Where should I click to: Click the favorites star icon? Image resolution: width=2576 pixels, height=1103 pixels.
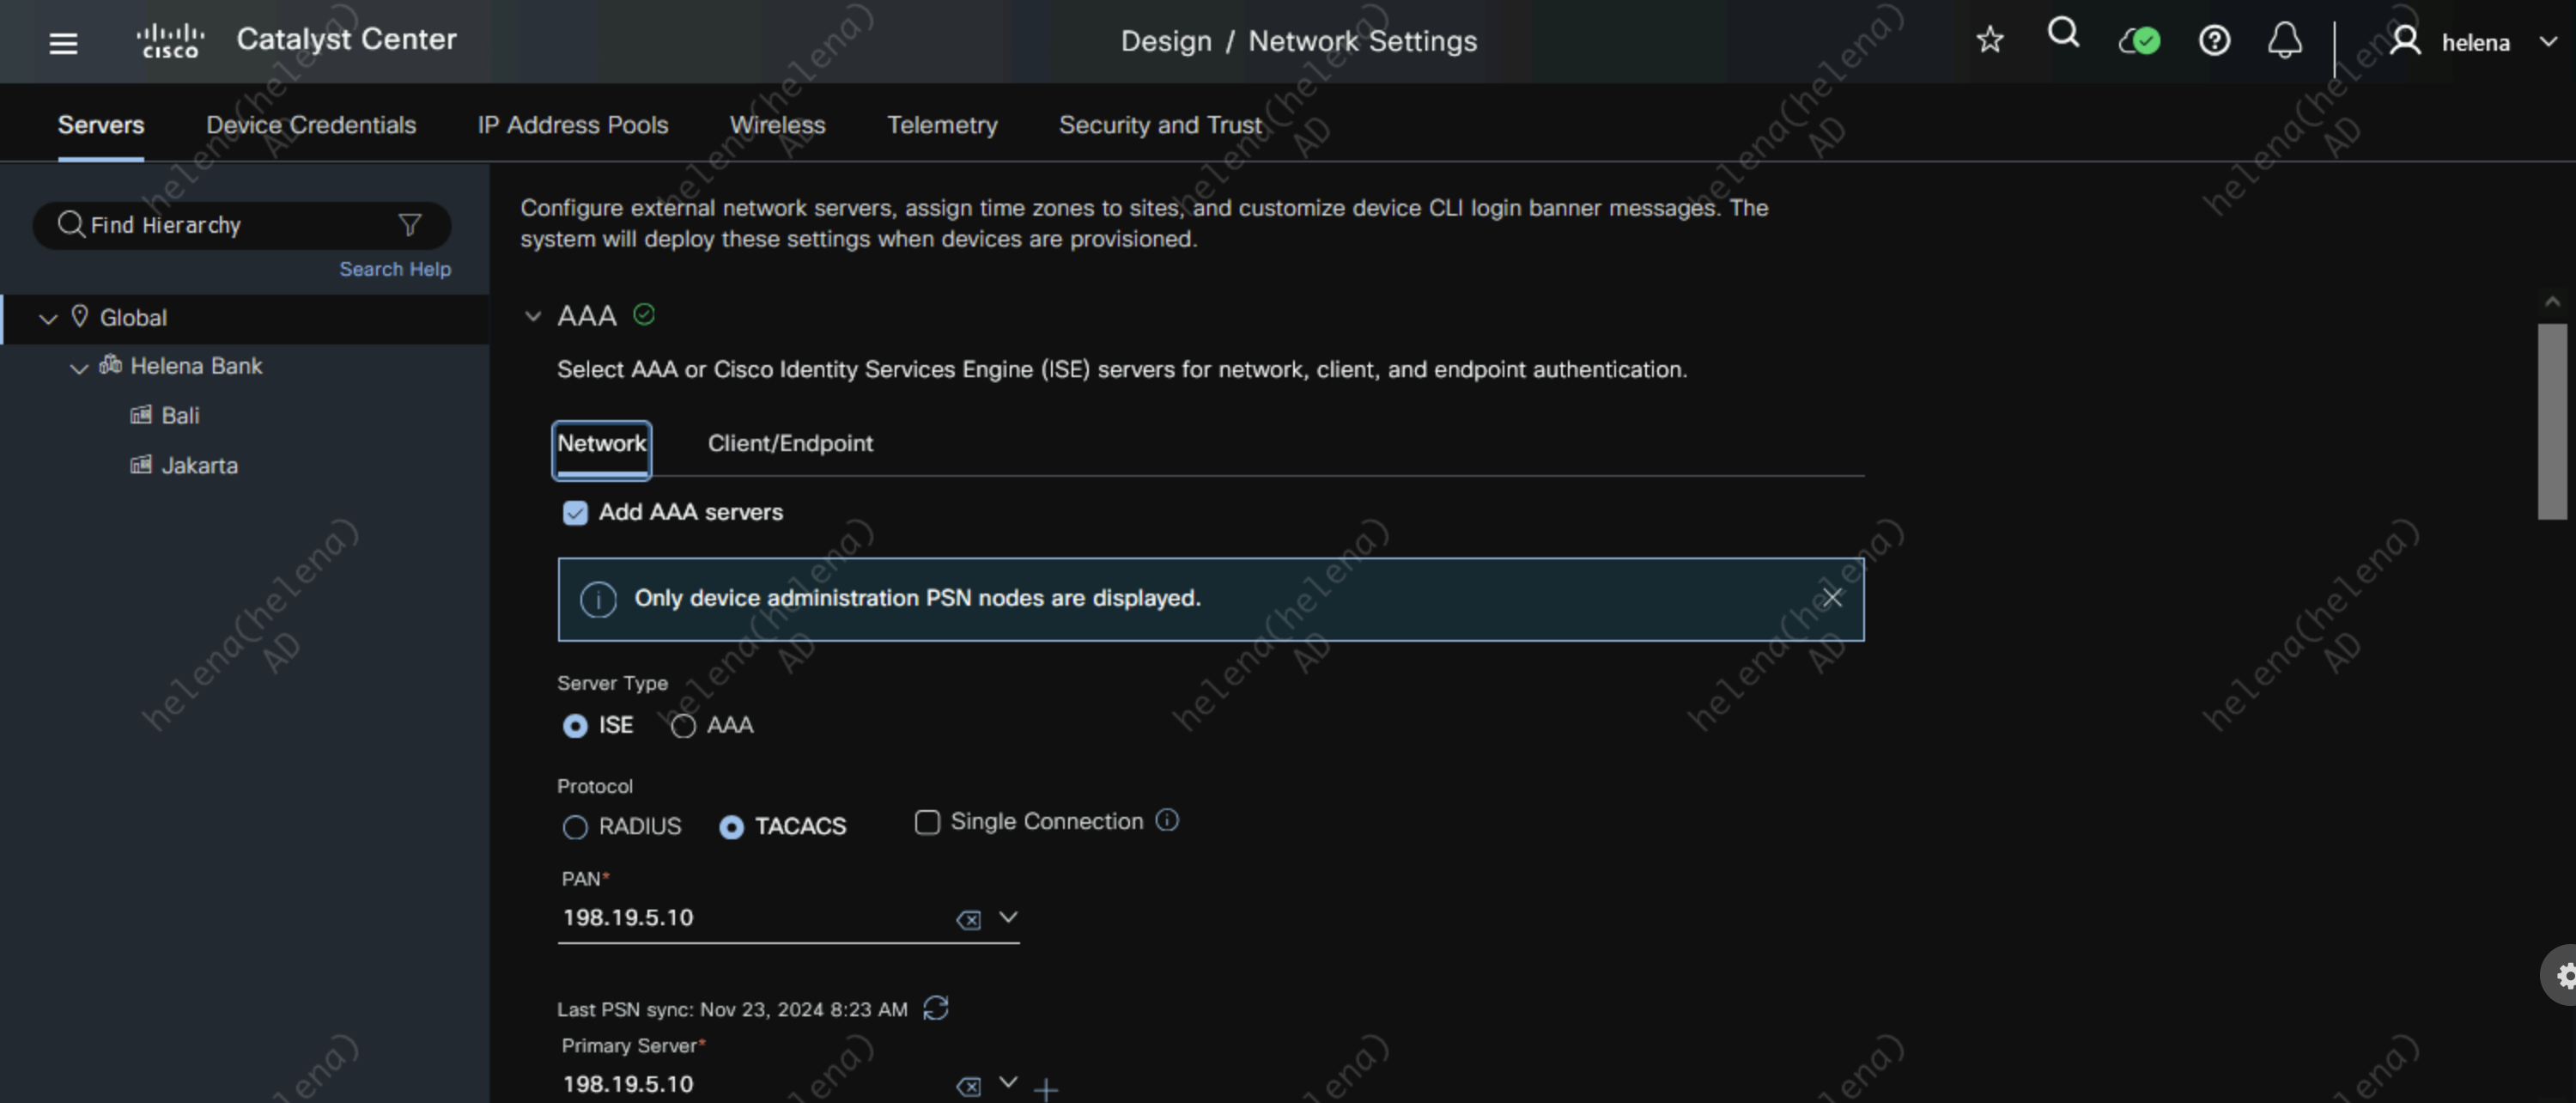(x=1989, y=40)
